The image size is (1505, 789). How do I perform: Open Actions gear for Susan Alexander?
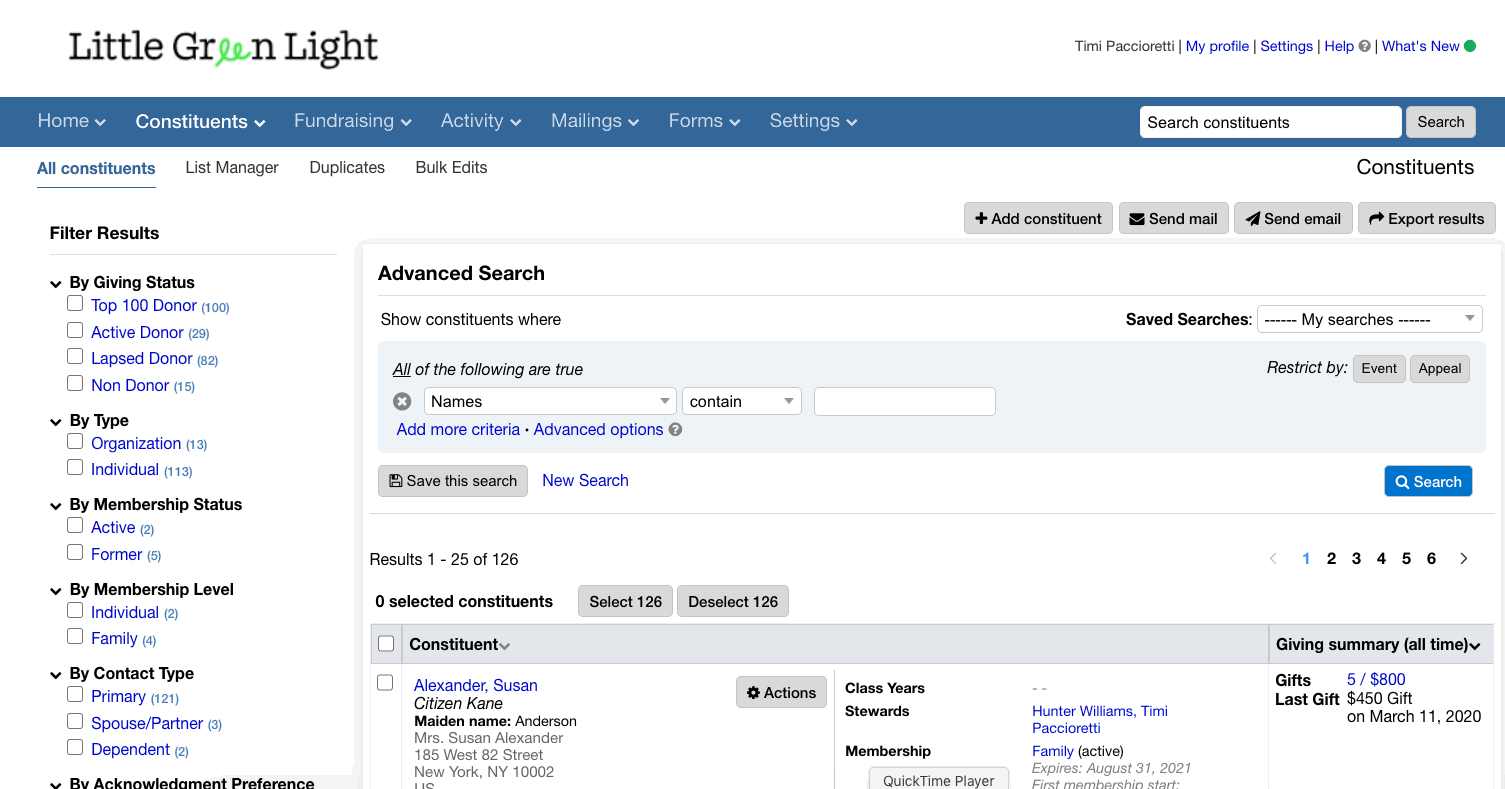point(782,693)
